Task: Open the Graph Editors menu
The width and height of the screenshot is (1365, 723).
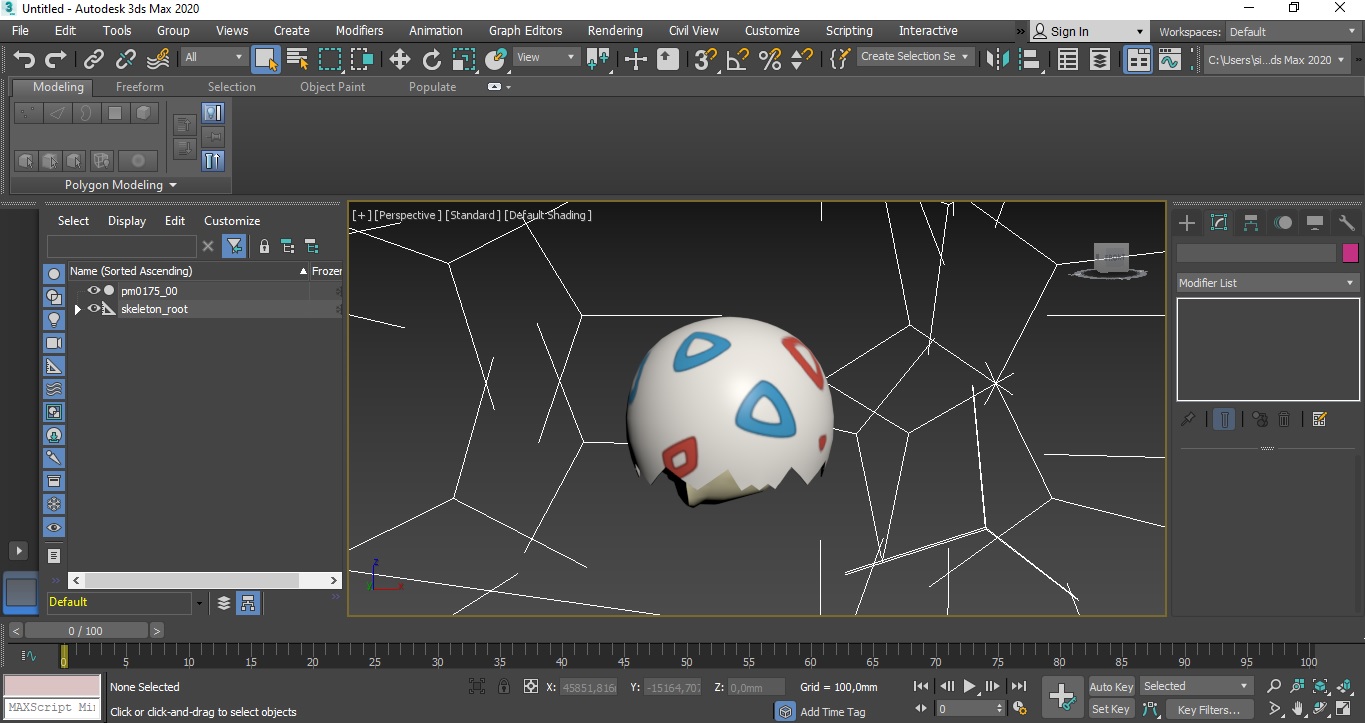Action: pyautogui.click(x=525, y=31)
